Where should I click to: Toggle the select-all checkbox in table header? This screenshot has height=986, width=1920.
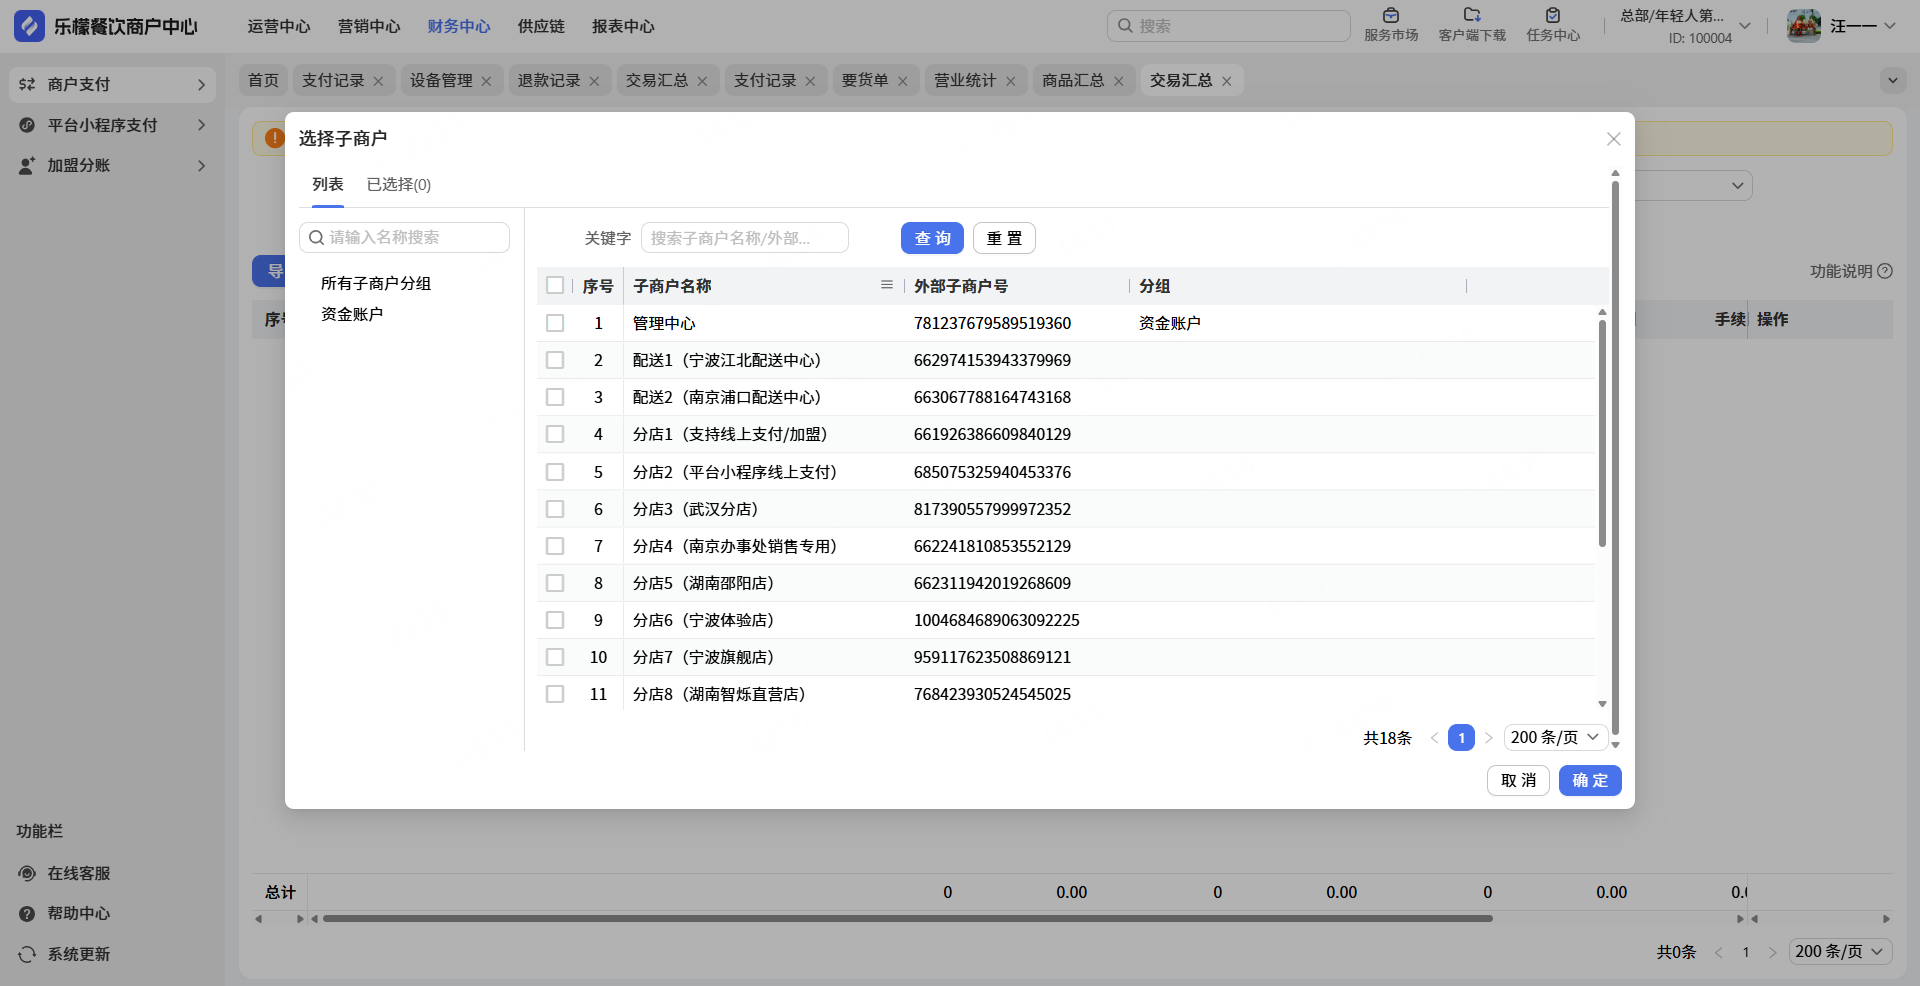coord(555,285)
